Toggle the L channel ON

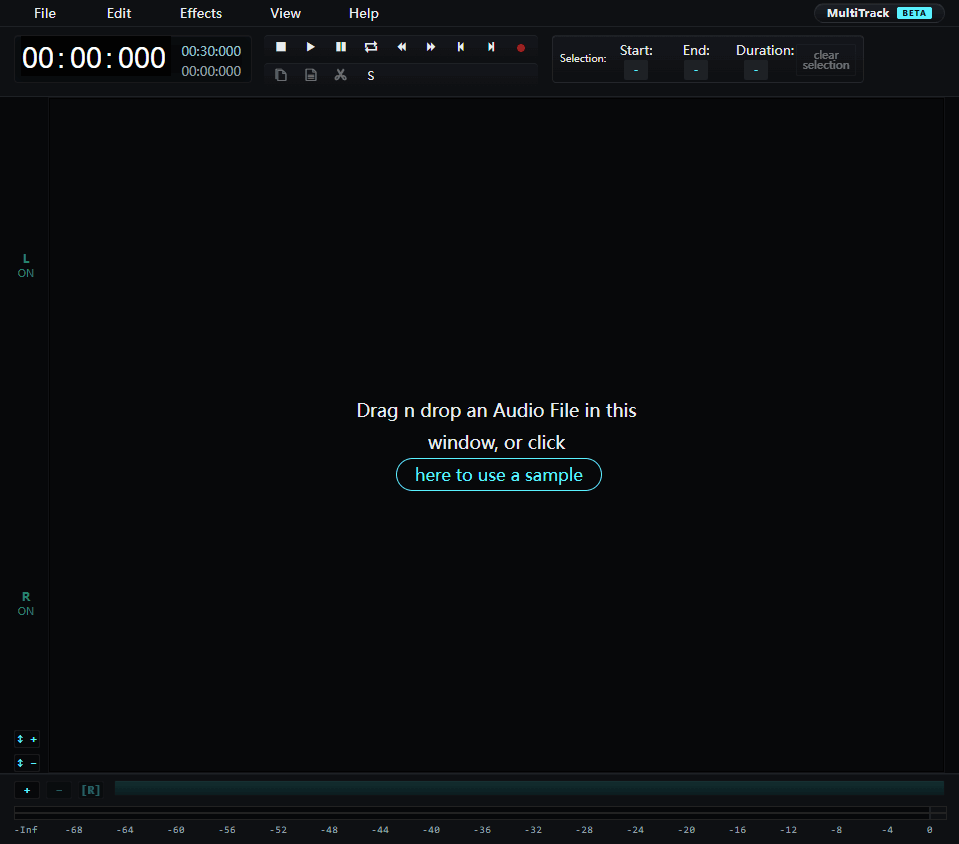tap(26, 266)
